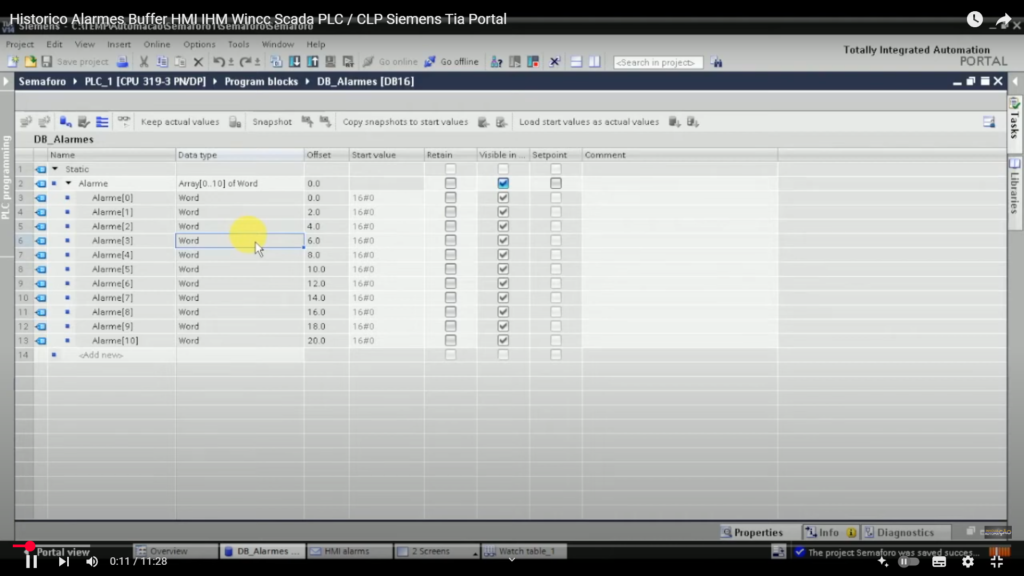
Task: Click the New project icon in the toolbar
Action: [12, 62]
